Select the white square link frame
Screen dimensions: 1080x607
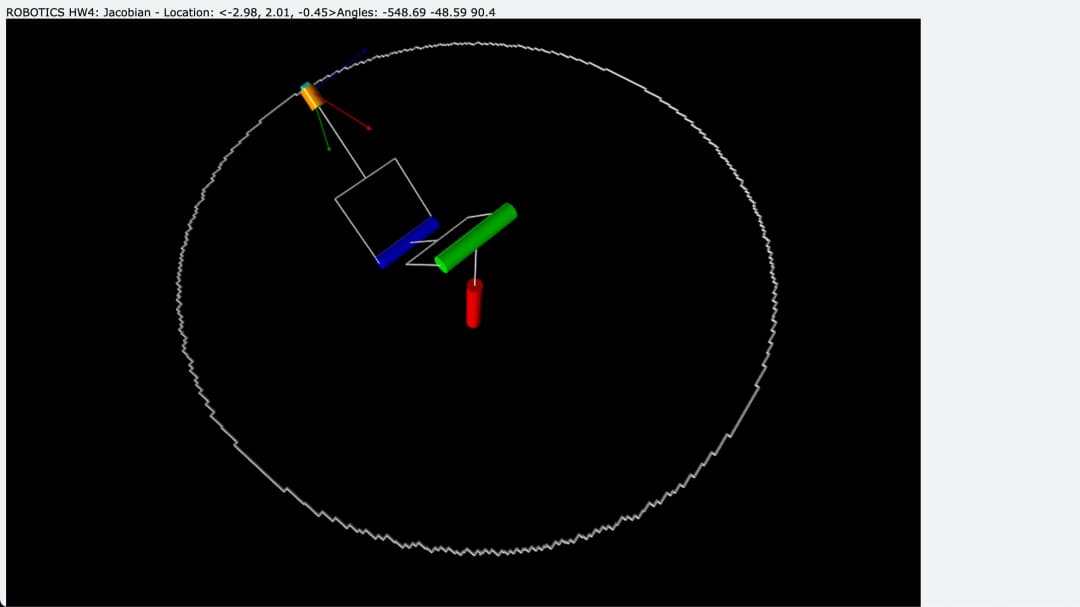tap(336, 199)
